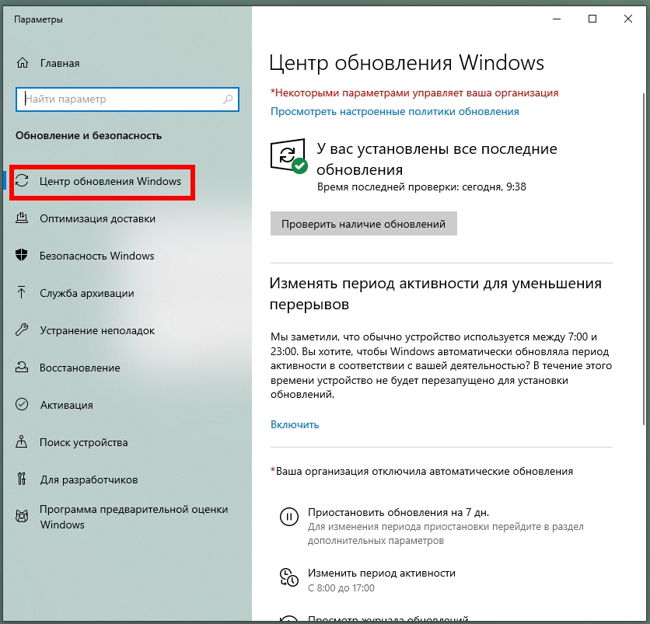Click the Центр обновления Windows page title
Image resolution: width=650 pixels, height=624 pixels.
point(406,63)
